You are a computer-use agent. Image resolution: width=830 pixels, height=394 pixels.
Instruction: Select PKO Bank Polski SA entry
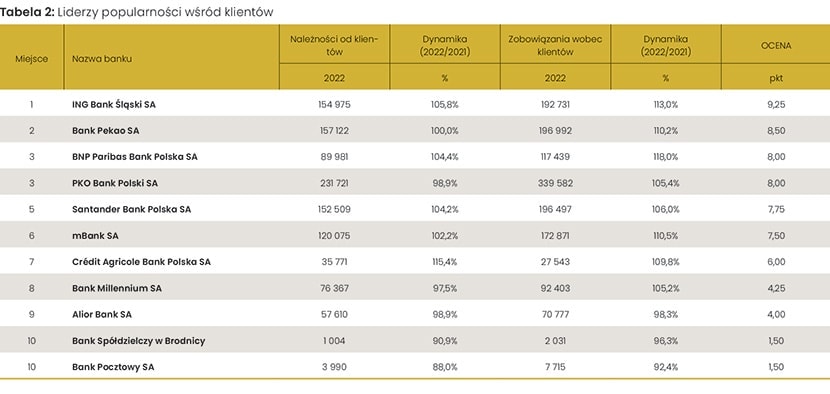(x=115, y=183)
